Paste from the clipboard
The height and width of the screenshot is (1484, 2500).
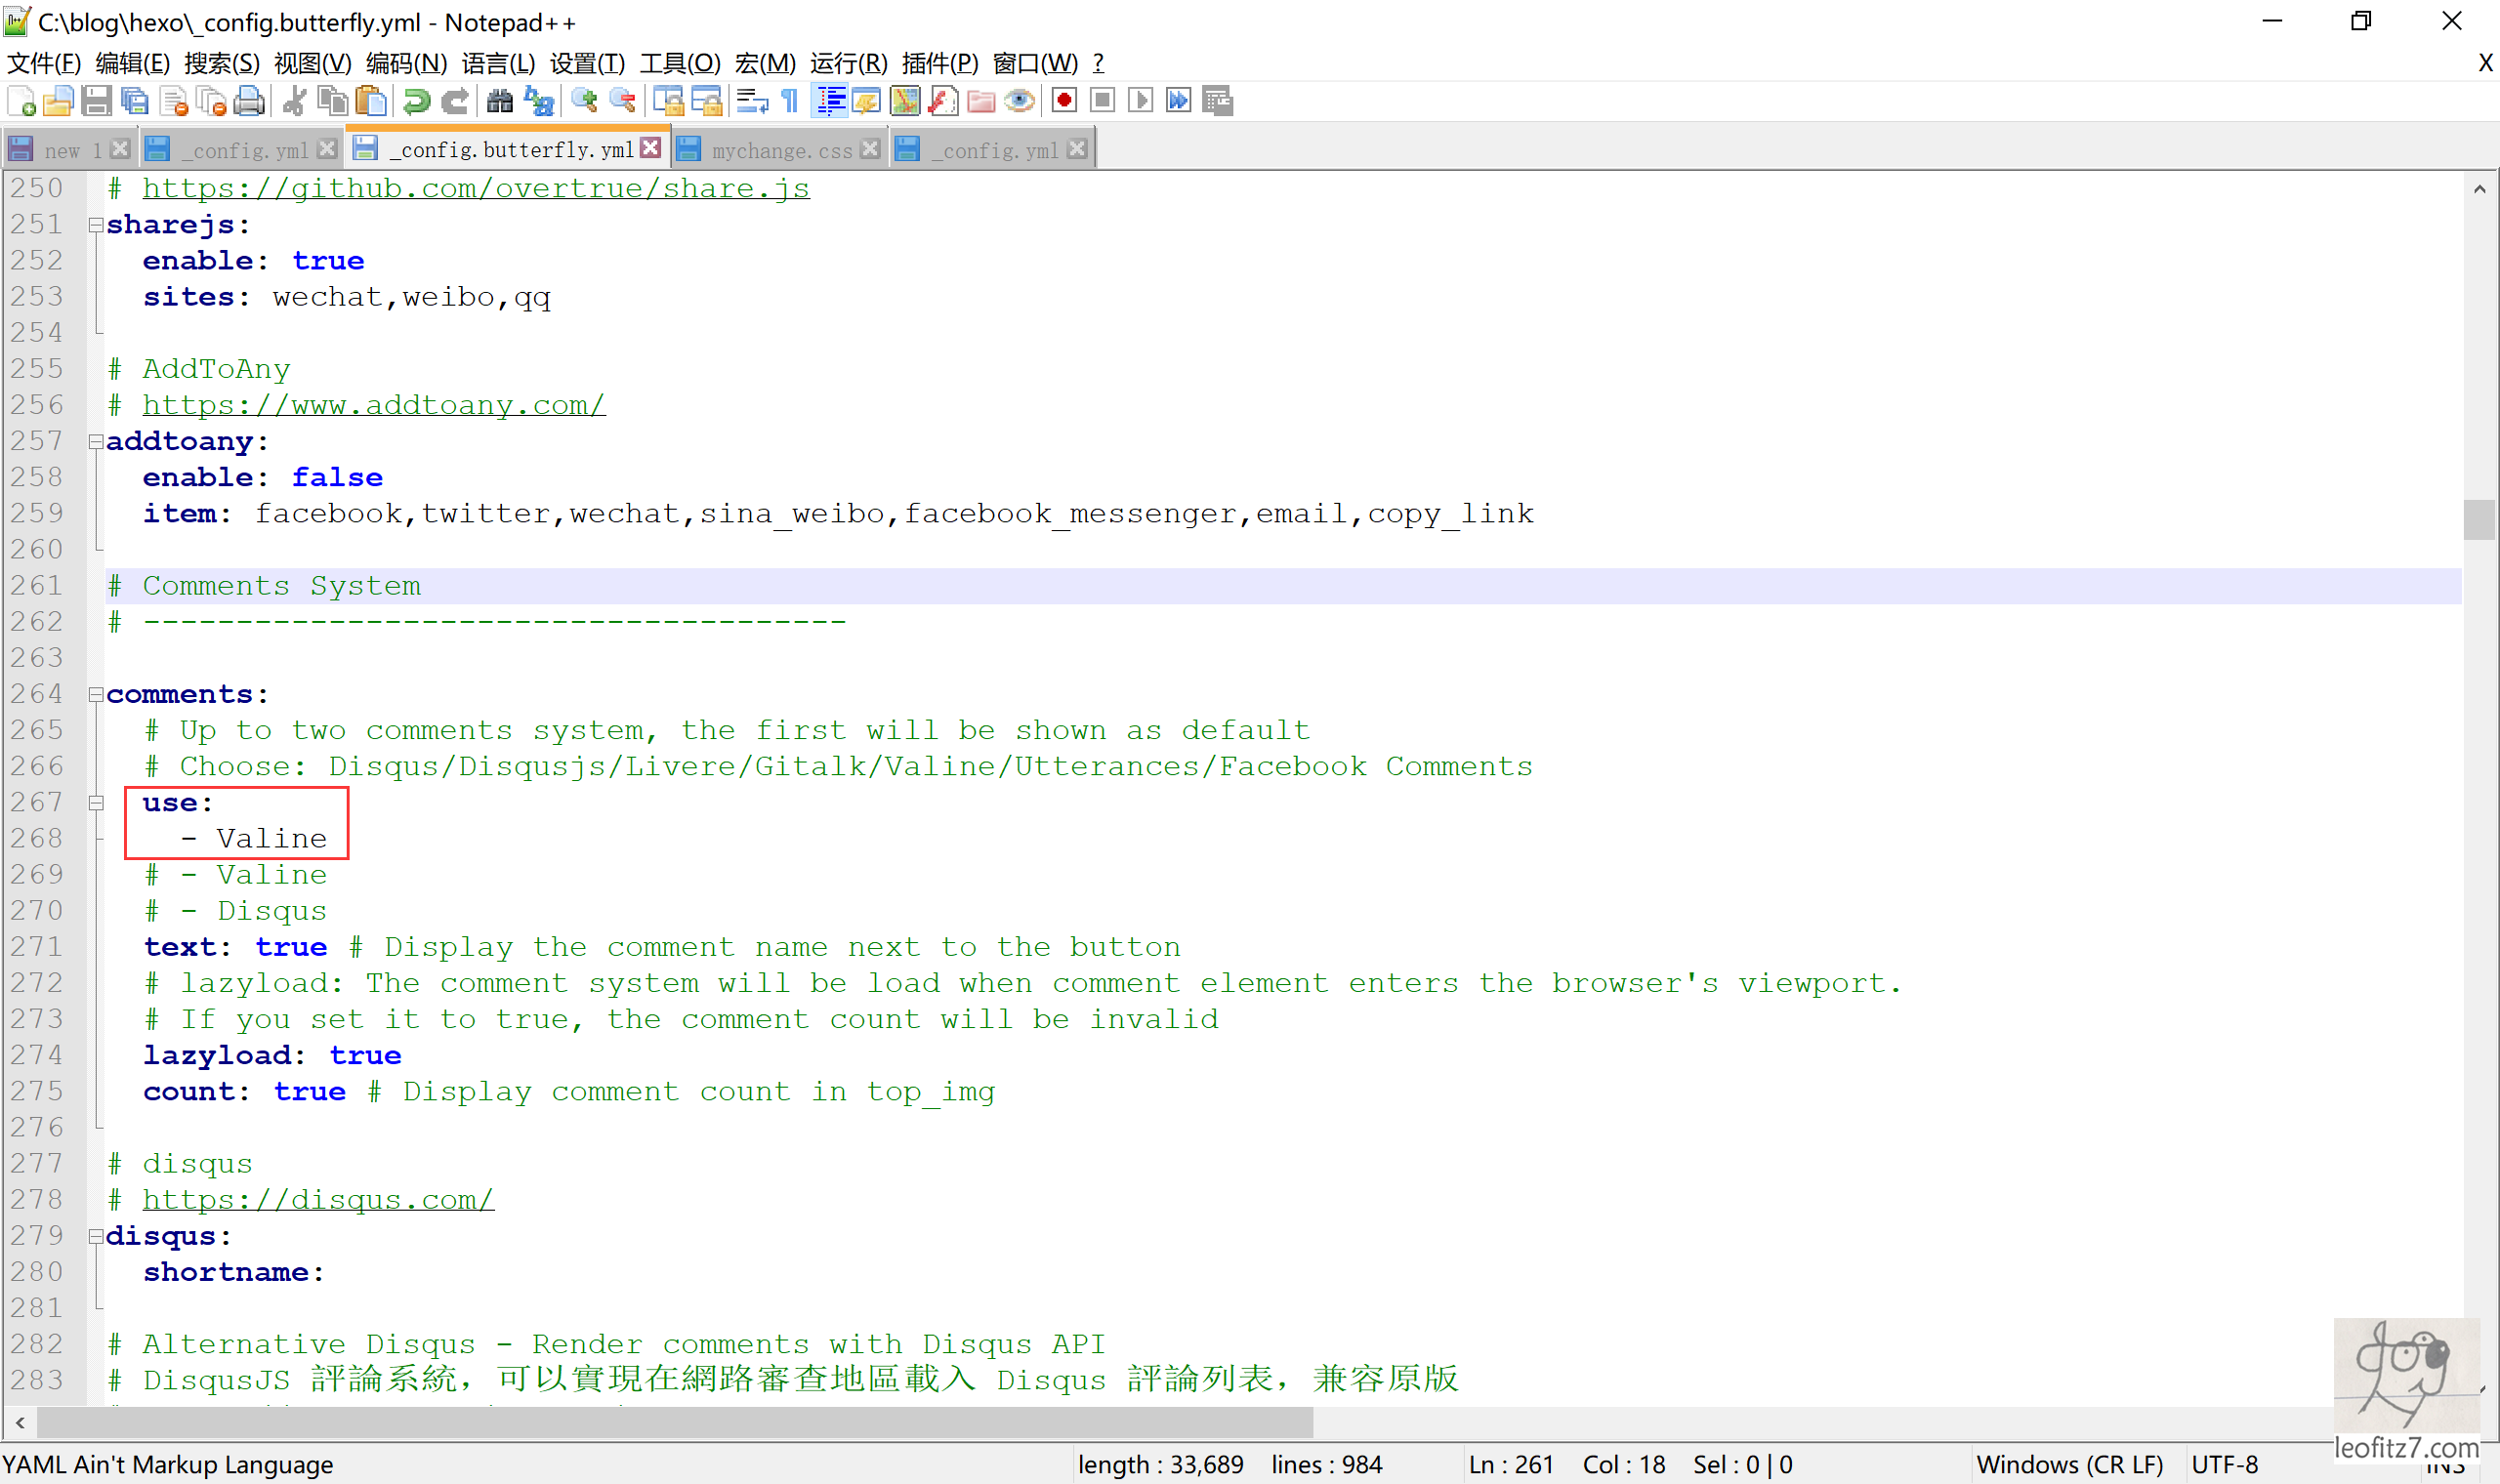click(372, 100)
